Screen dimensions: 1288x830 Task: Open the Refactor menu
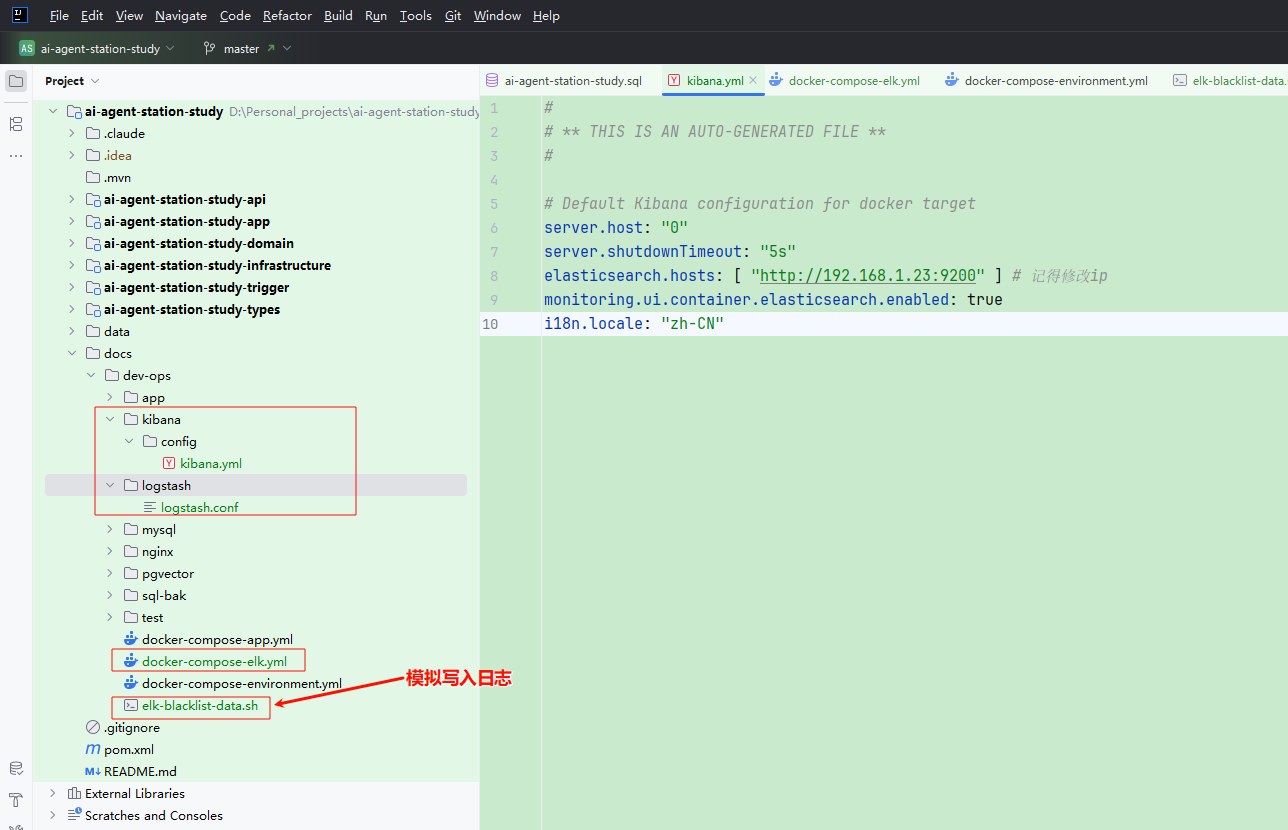[x=287, y=16]
